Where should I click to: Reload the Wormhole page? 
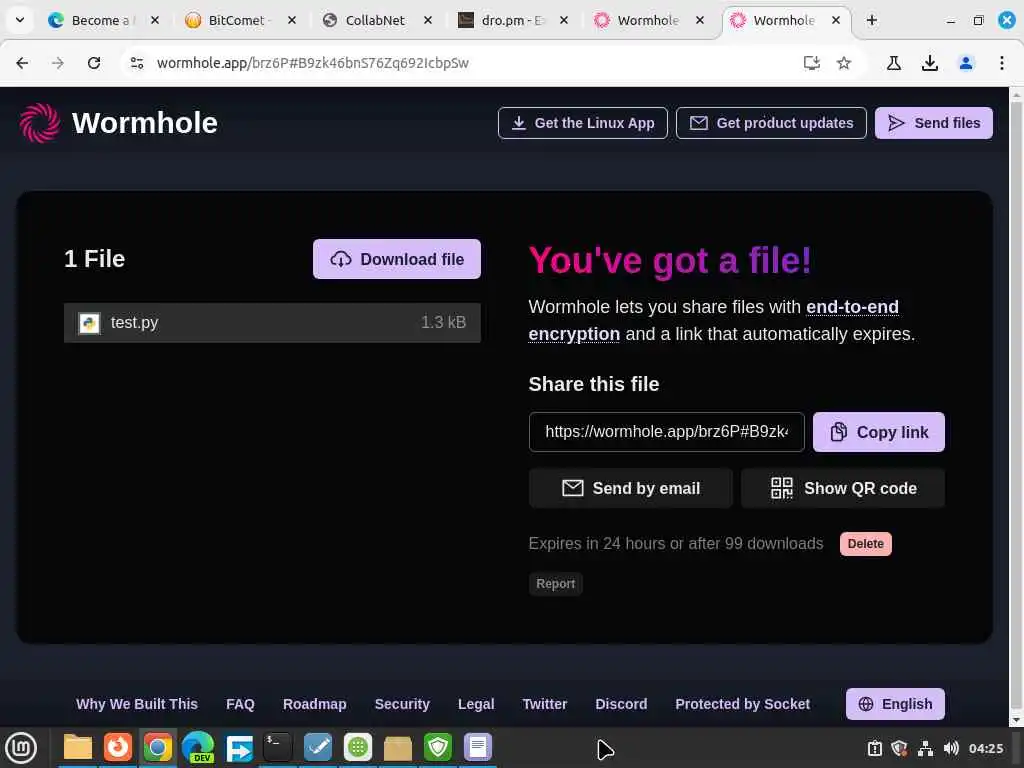point(94,63)
